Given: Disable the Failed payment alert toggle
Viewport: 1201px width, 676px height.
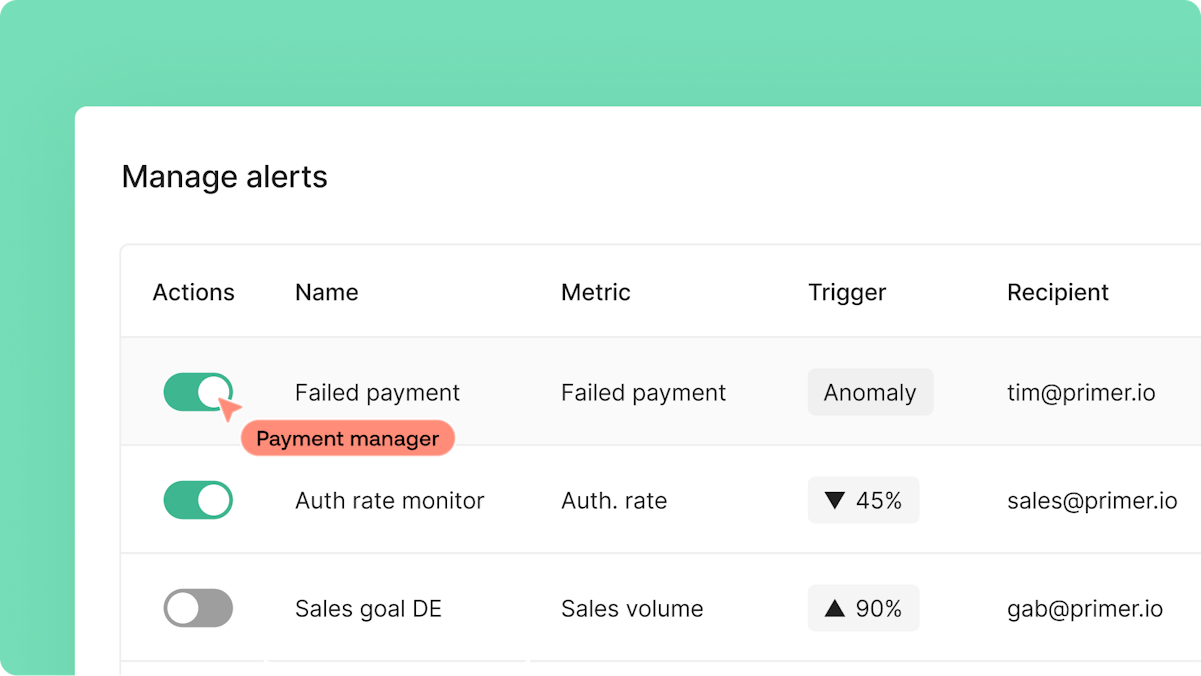Looking at the screenshot, I should pos(198,392).
